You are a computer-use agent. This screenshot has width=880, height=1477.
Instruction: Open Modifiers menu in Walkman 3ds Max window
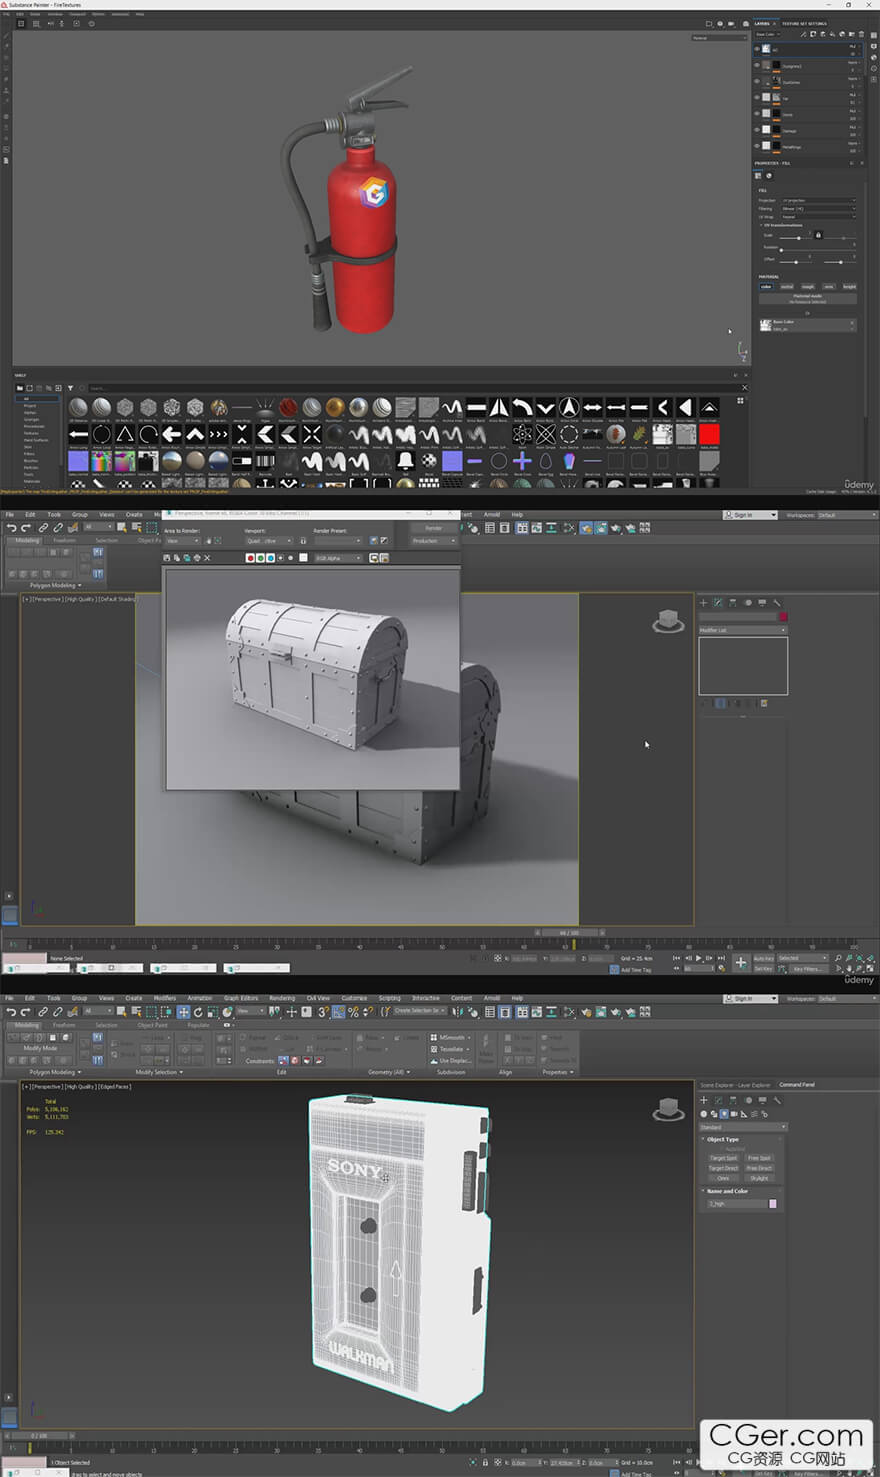click(165, 998)
